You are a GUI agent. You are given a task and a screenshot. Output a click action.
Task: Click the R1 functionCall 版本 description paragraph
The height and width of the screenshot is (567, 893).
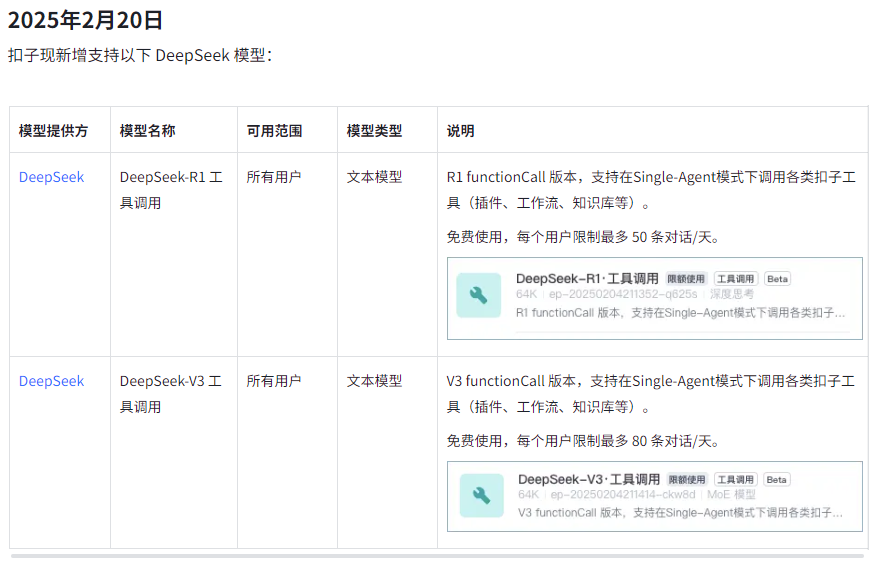pyautogui.click(x=651, y=190)
